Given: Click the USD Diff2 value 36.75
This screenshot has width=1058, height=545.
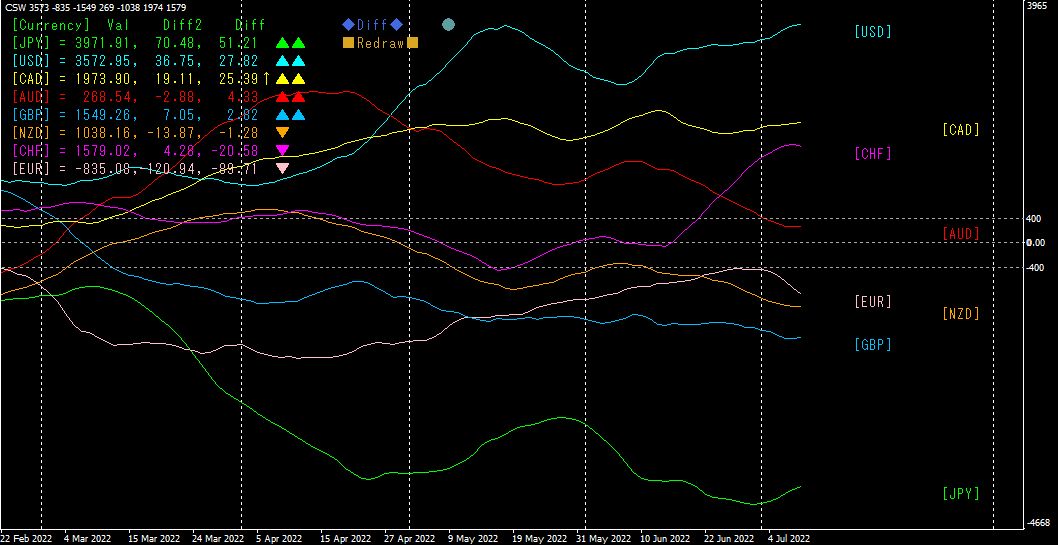Looking at the screenshot, I should click(x=177, y=61).
